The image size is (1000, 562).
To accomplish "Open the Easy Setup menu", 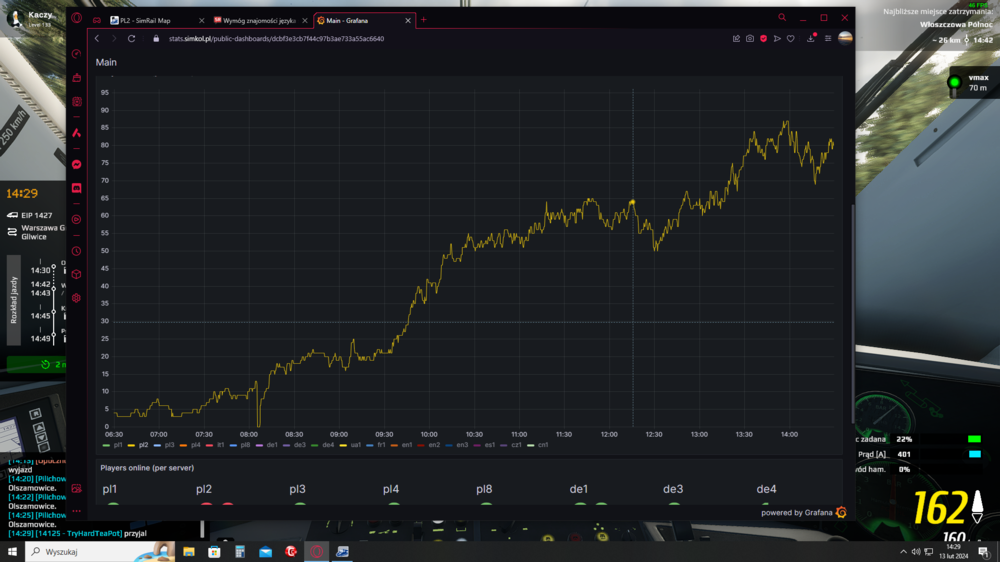I will click(x=828, y=39).
